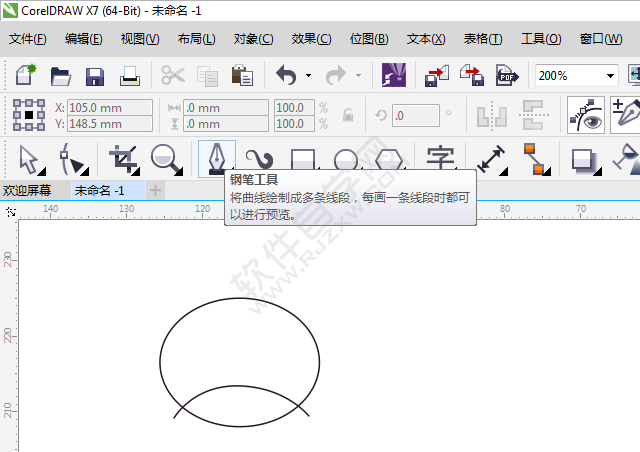Viewport: 640px width, 452px height.
Task: Click the ruler origin corner icon
Action: pyautogui.click(x=11, y=212)
